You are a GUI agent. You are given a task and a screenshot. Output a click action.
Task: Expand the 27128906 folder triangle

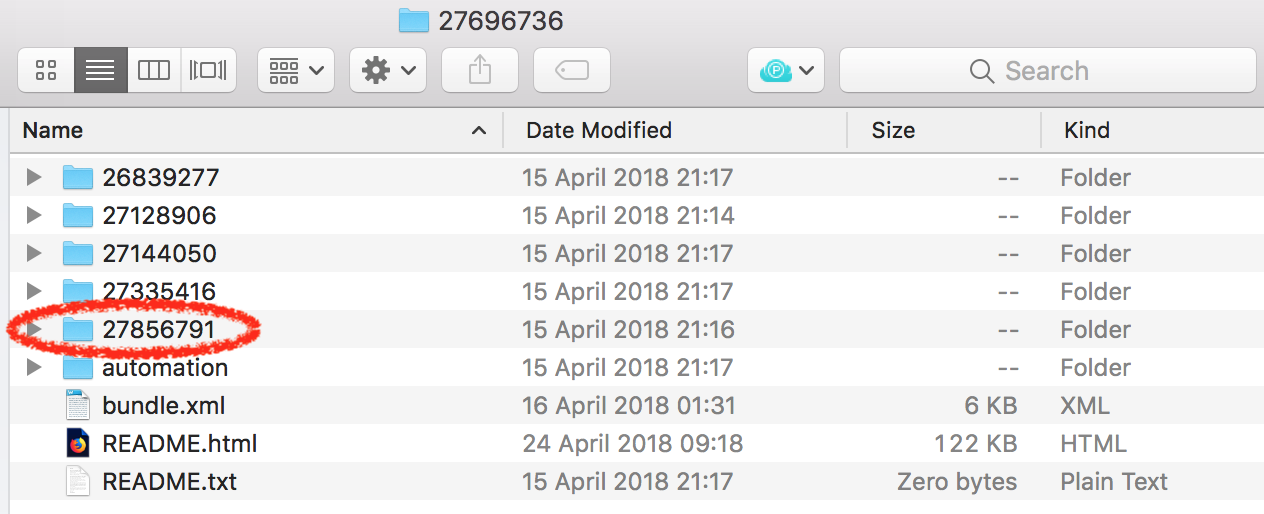coord(34,216)
